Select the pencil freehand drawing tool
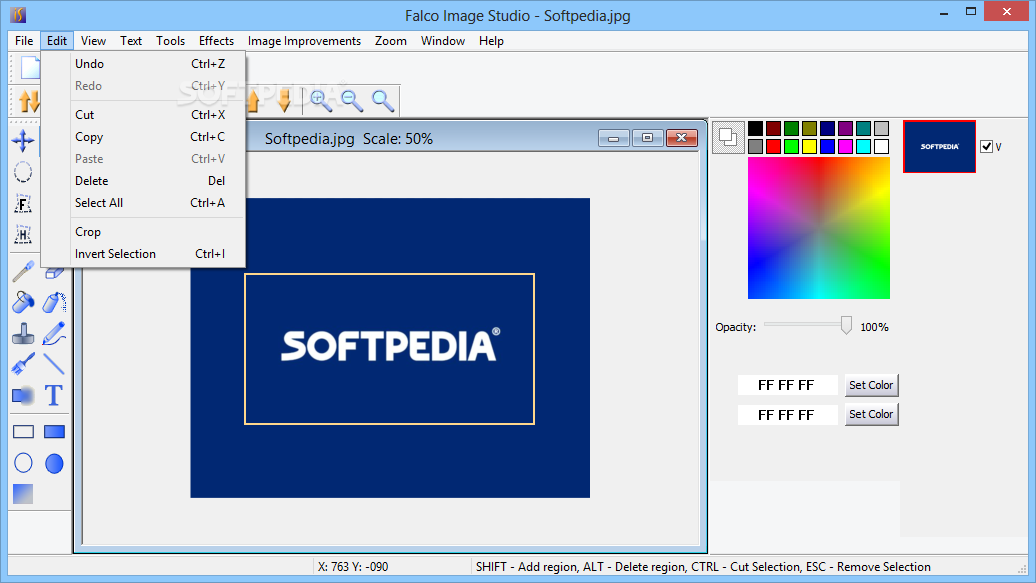 pyautogui.click(x=54, y=334)
